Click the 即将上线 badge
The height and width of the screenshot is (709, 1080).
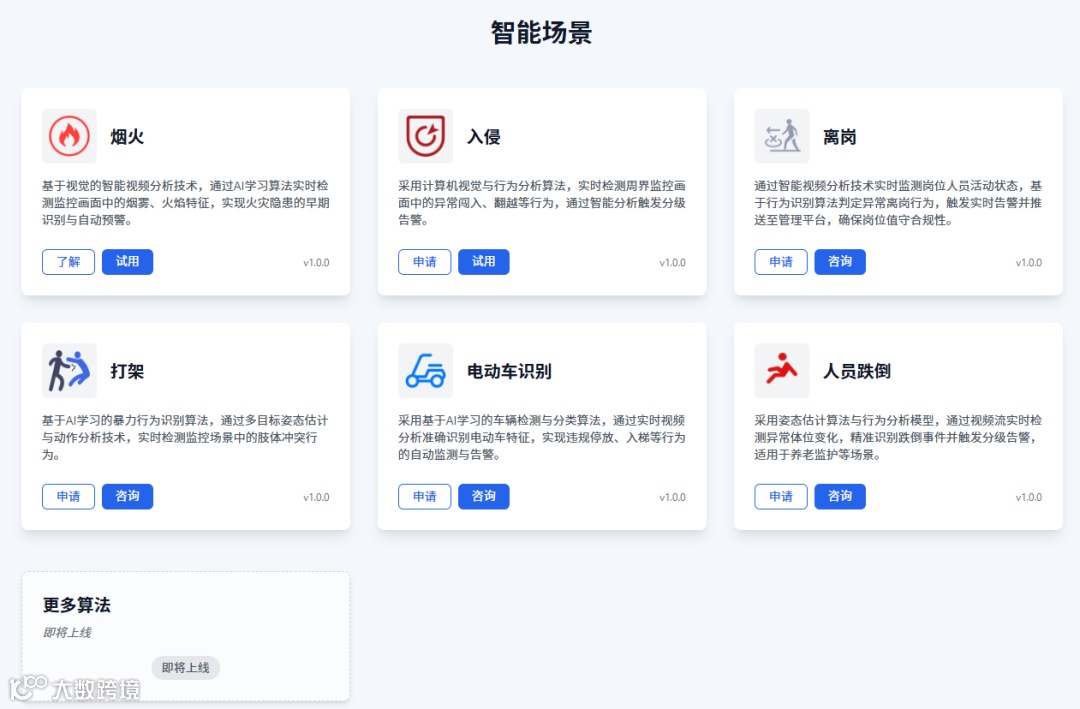point(186,668)
